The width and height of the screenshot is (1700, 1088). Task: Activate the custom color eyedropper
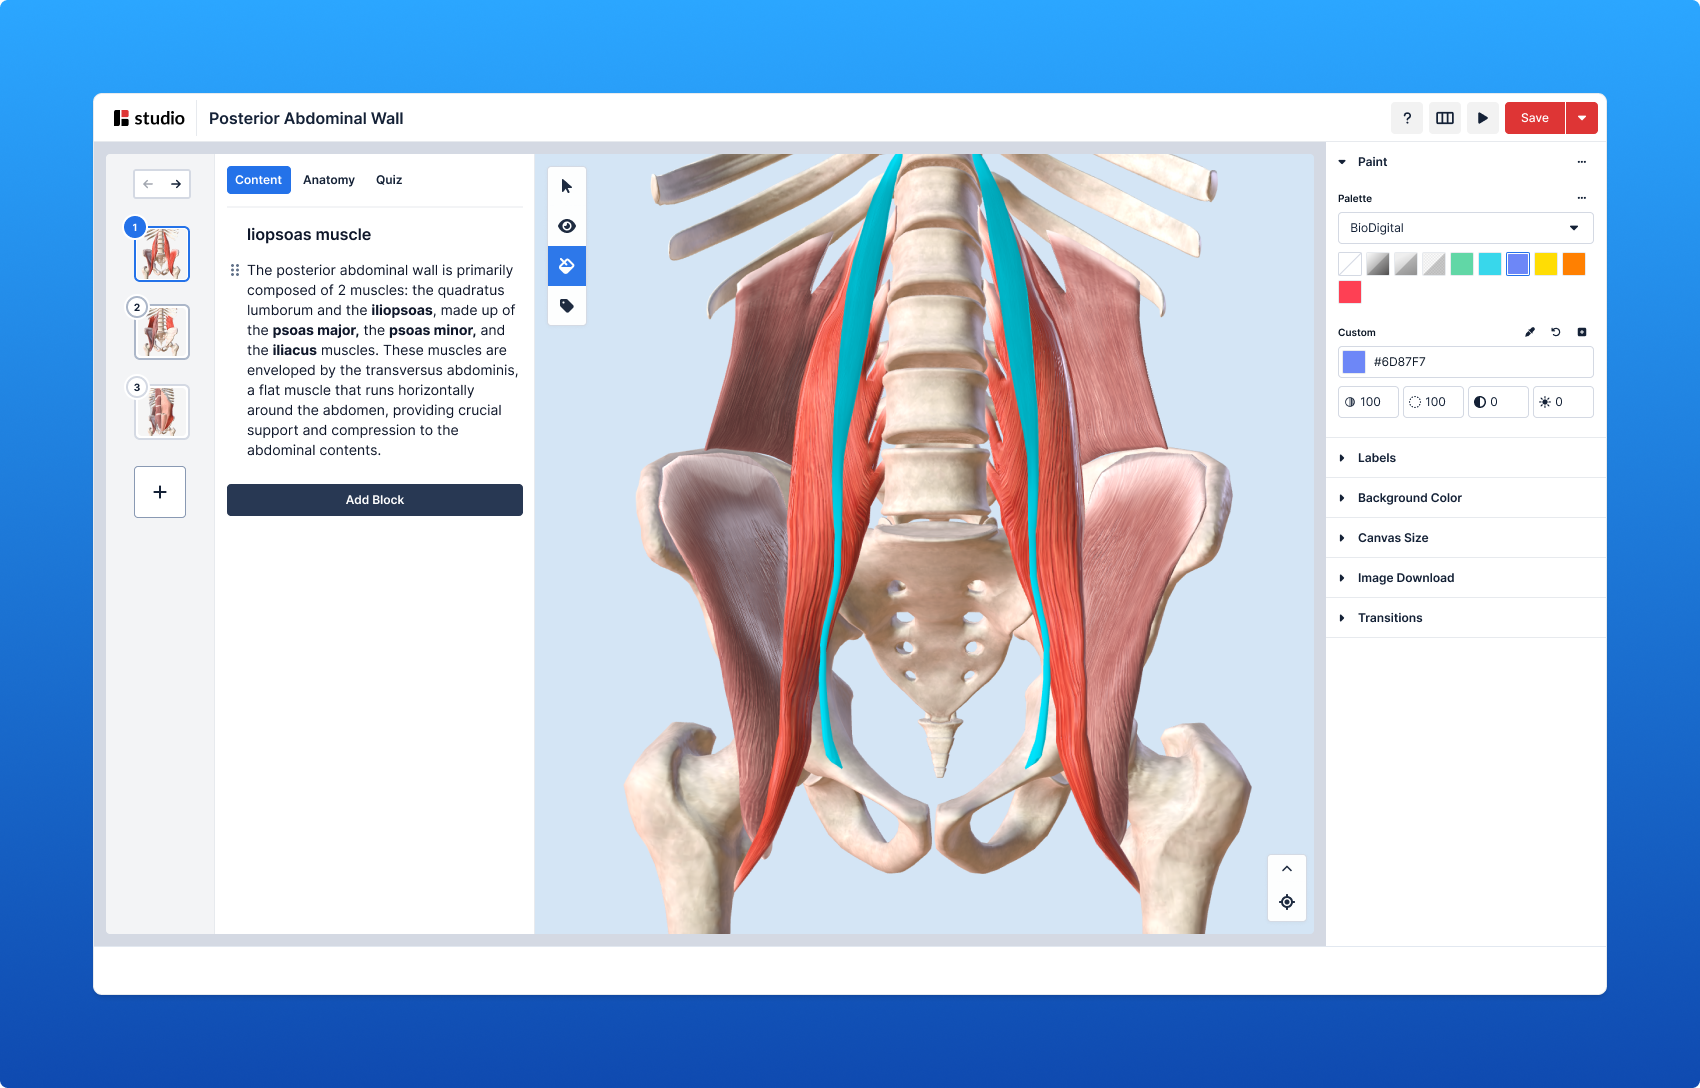pos(1530,332)
